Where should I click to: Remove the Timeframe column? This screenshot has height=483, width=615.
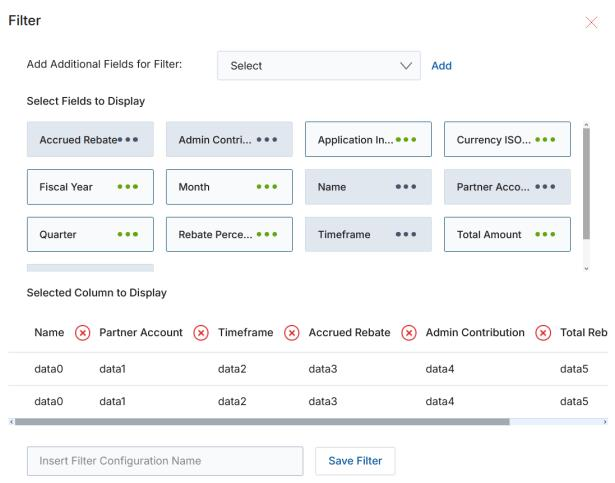[292, 333]
